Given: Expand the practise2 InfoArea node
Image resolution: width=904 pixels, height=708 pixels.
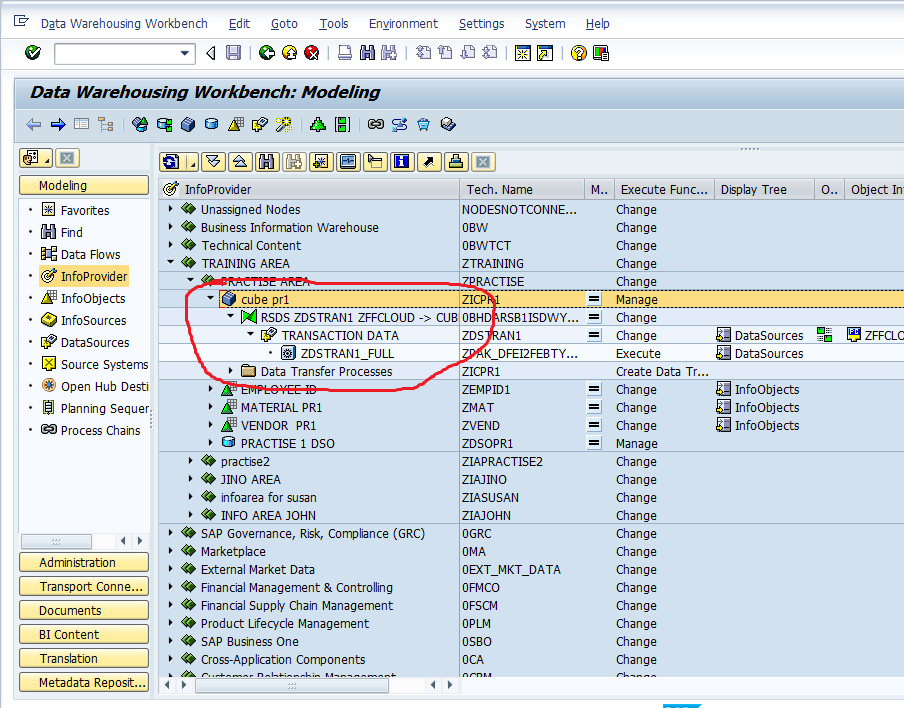Looking at the screenshot, I should (x=190, y=461).
